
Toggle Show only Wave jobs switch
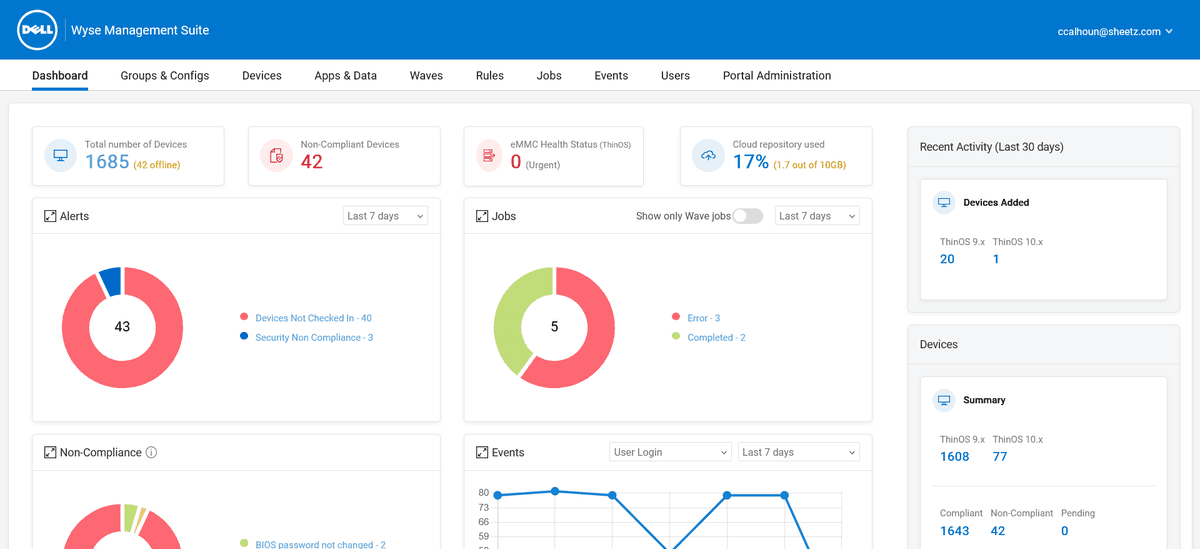[747, 216]
